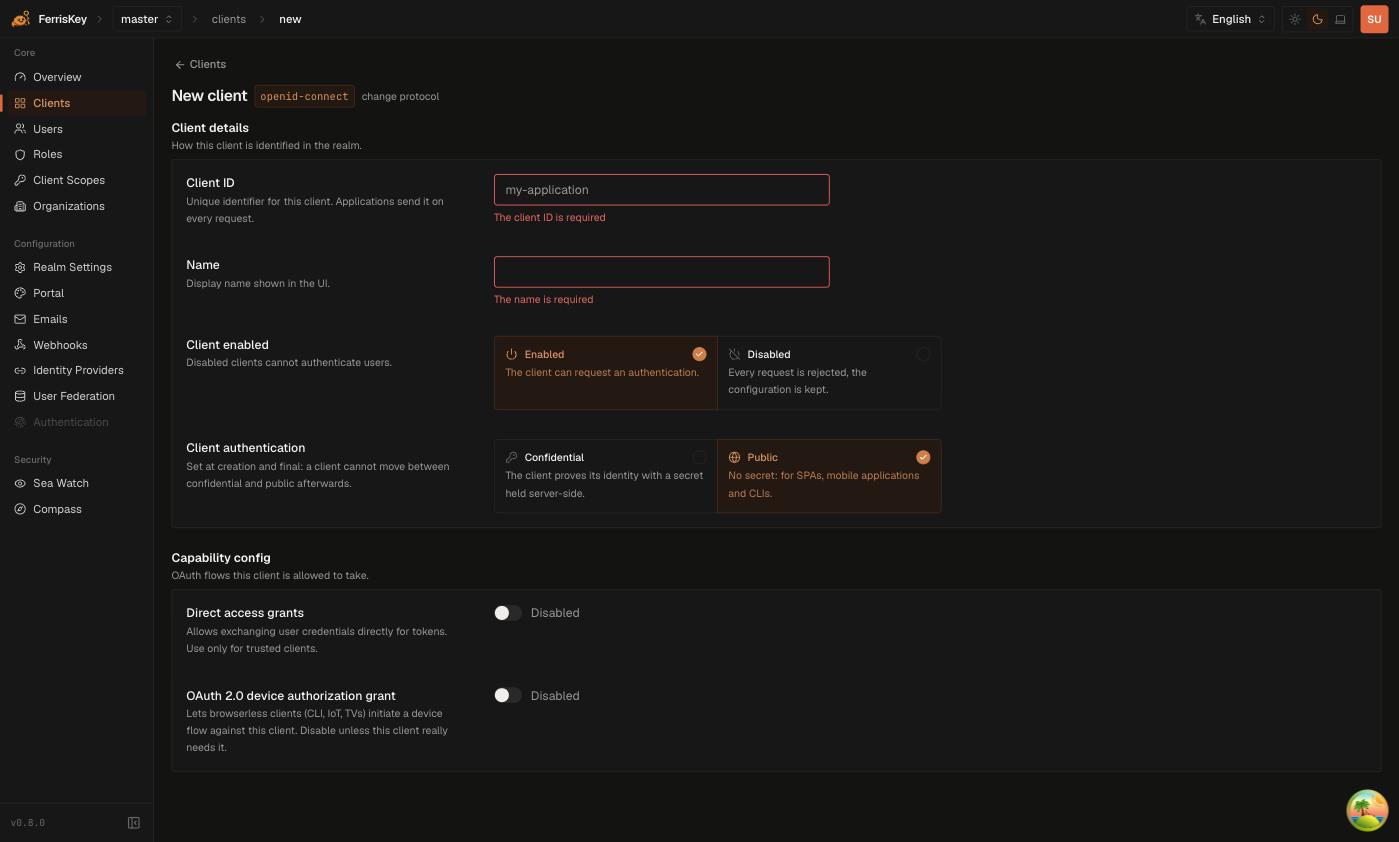Click the Confidential key icon

pos(511,457)
